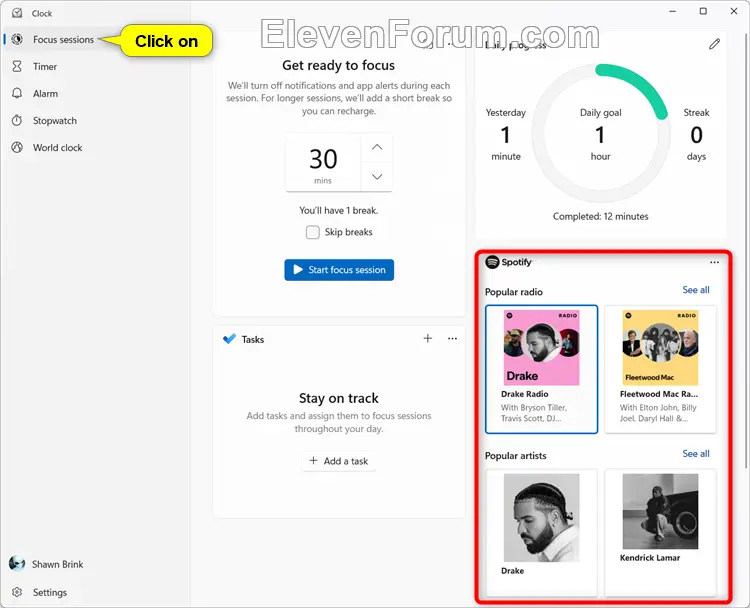Select the Fleetwood Mac Radio card

661,369
